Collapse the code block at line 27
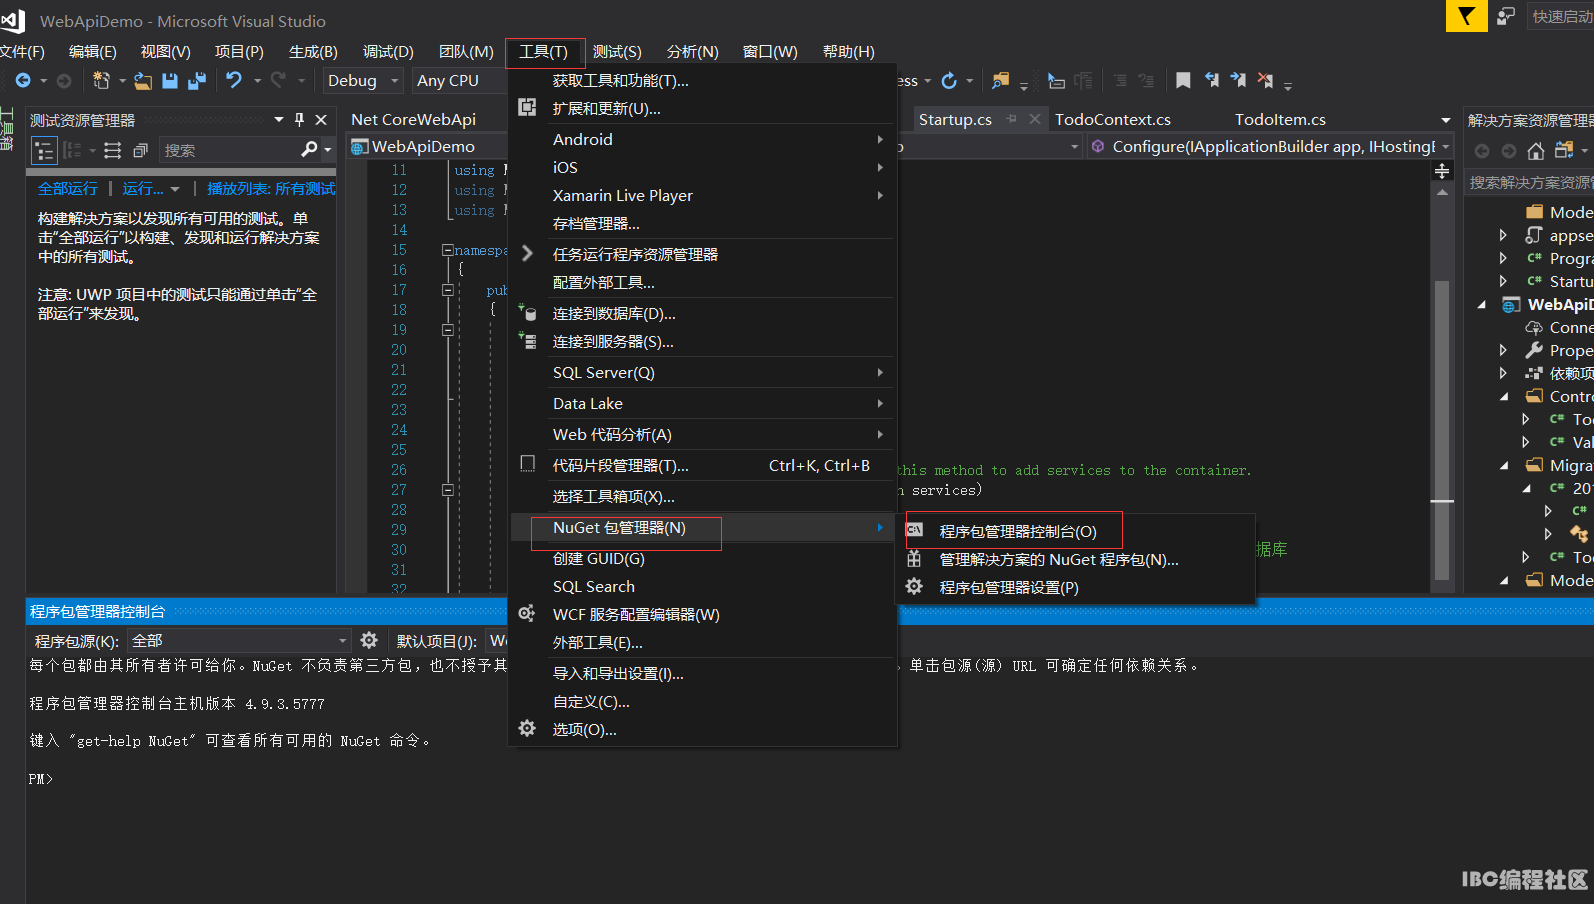This screenshot has height=904, width=1594. point(448,490)
